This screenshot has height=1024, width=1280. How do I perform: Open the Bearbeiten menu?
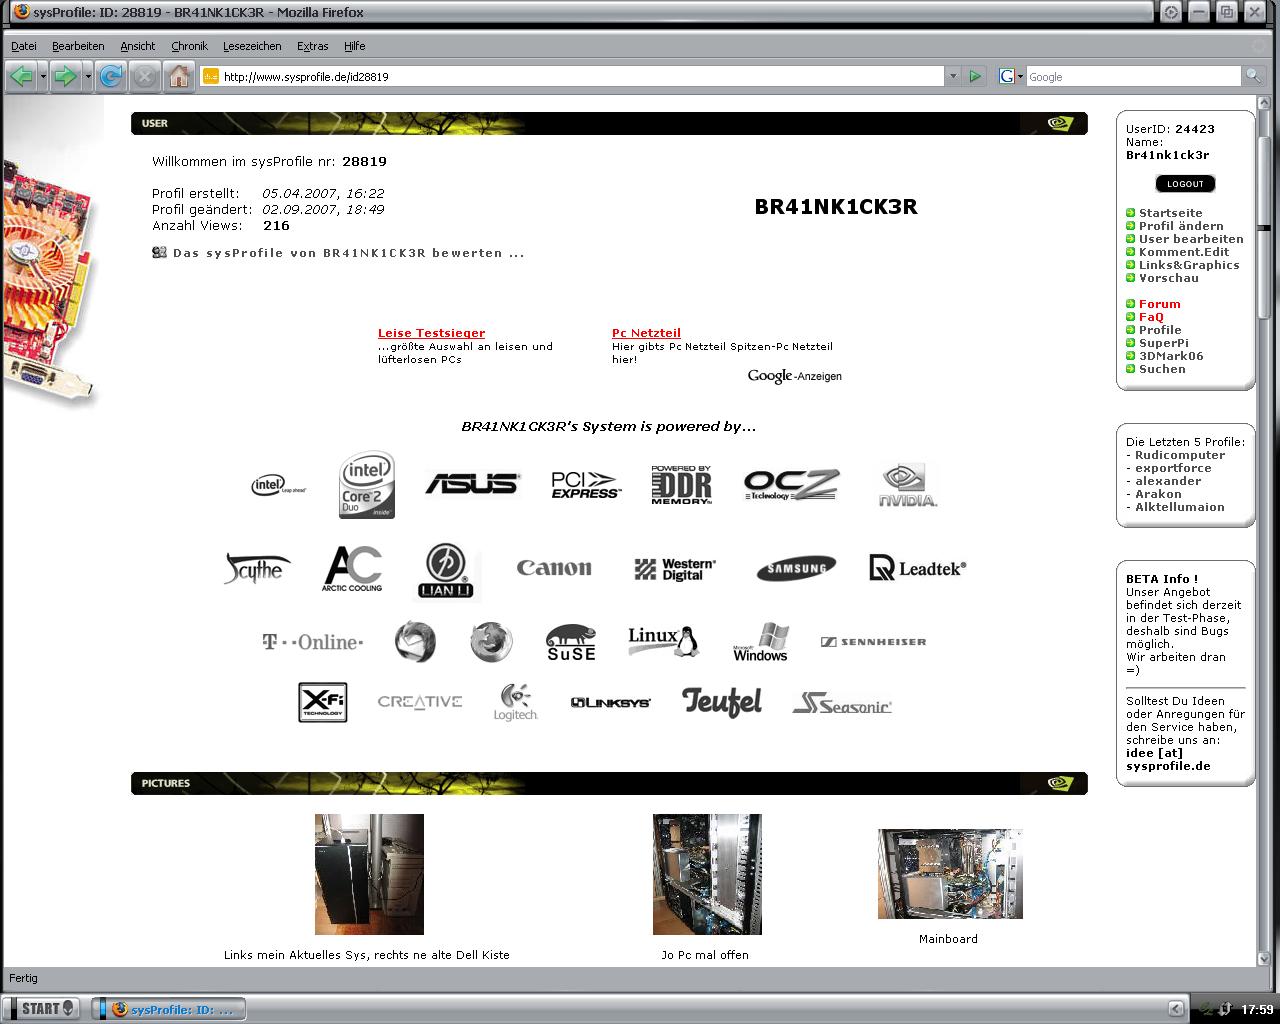[78, 46]
